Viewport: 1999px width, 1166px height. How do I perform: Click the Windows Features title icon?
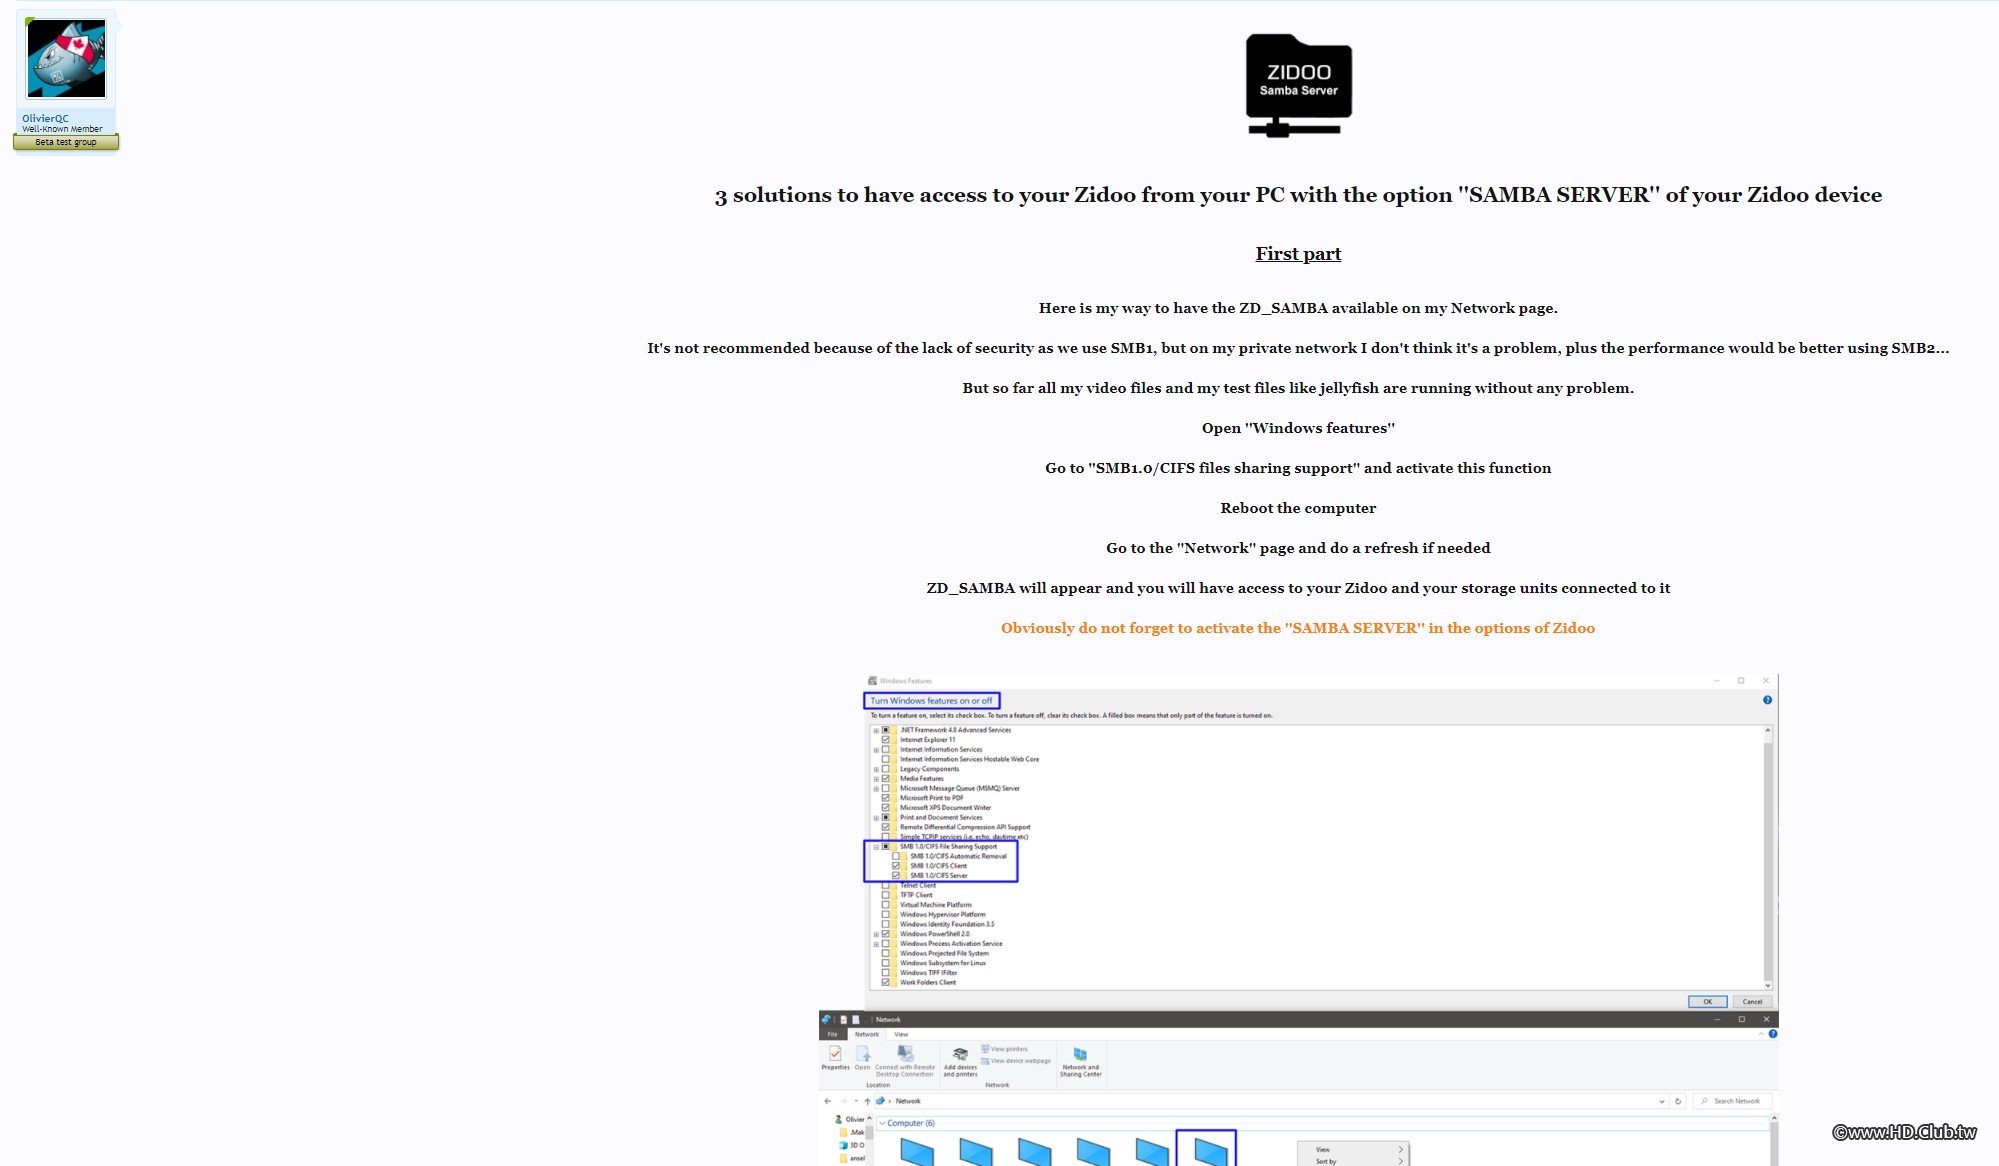(x=872, y=681)
